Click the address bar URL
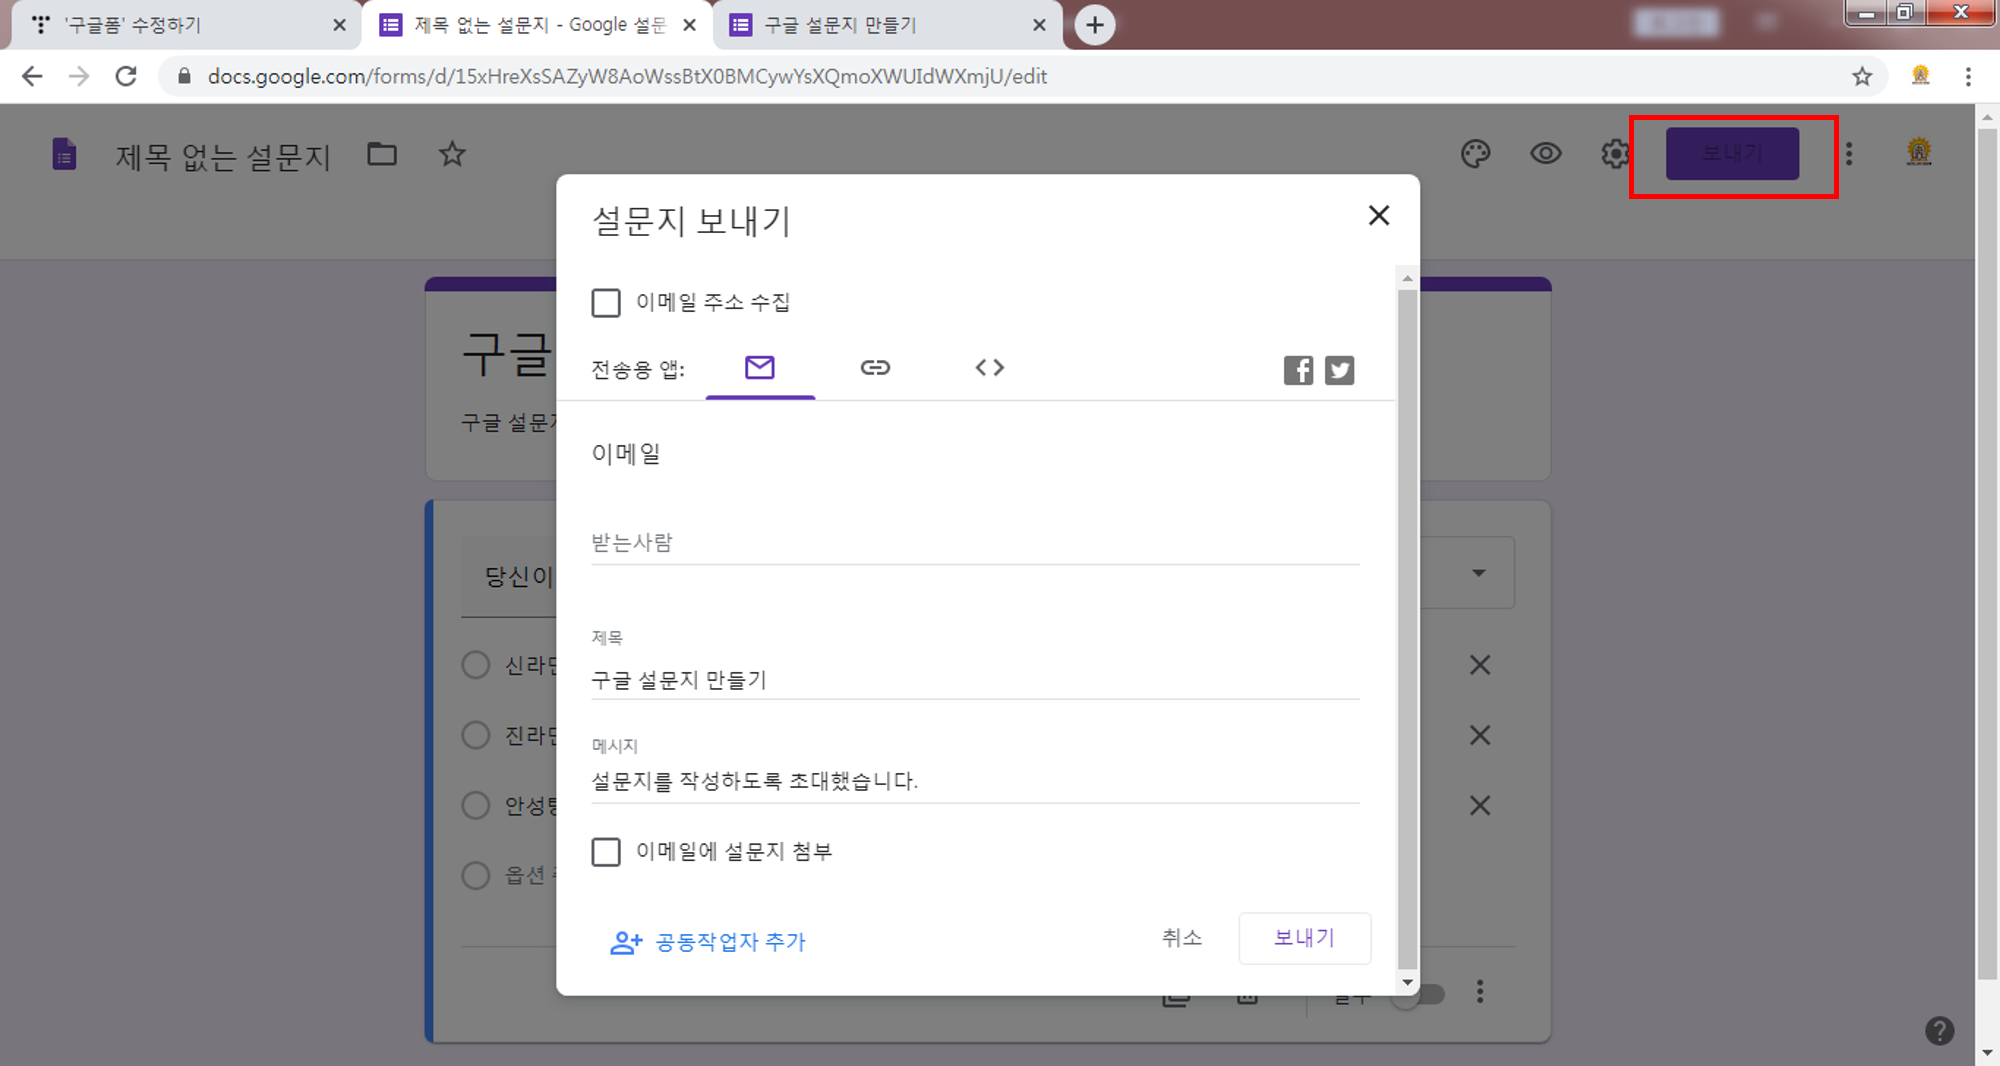Image resolution: width=2000 pixels, height=1066 pixels. 627,76
